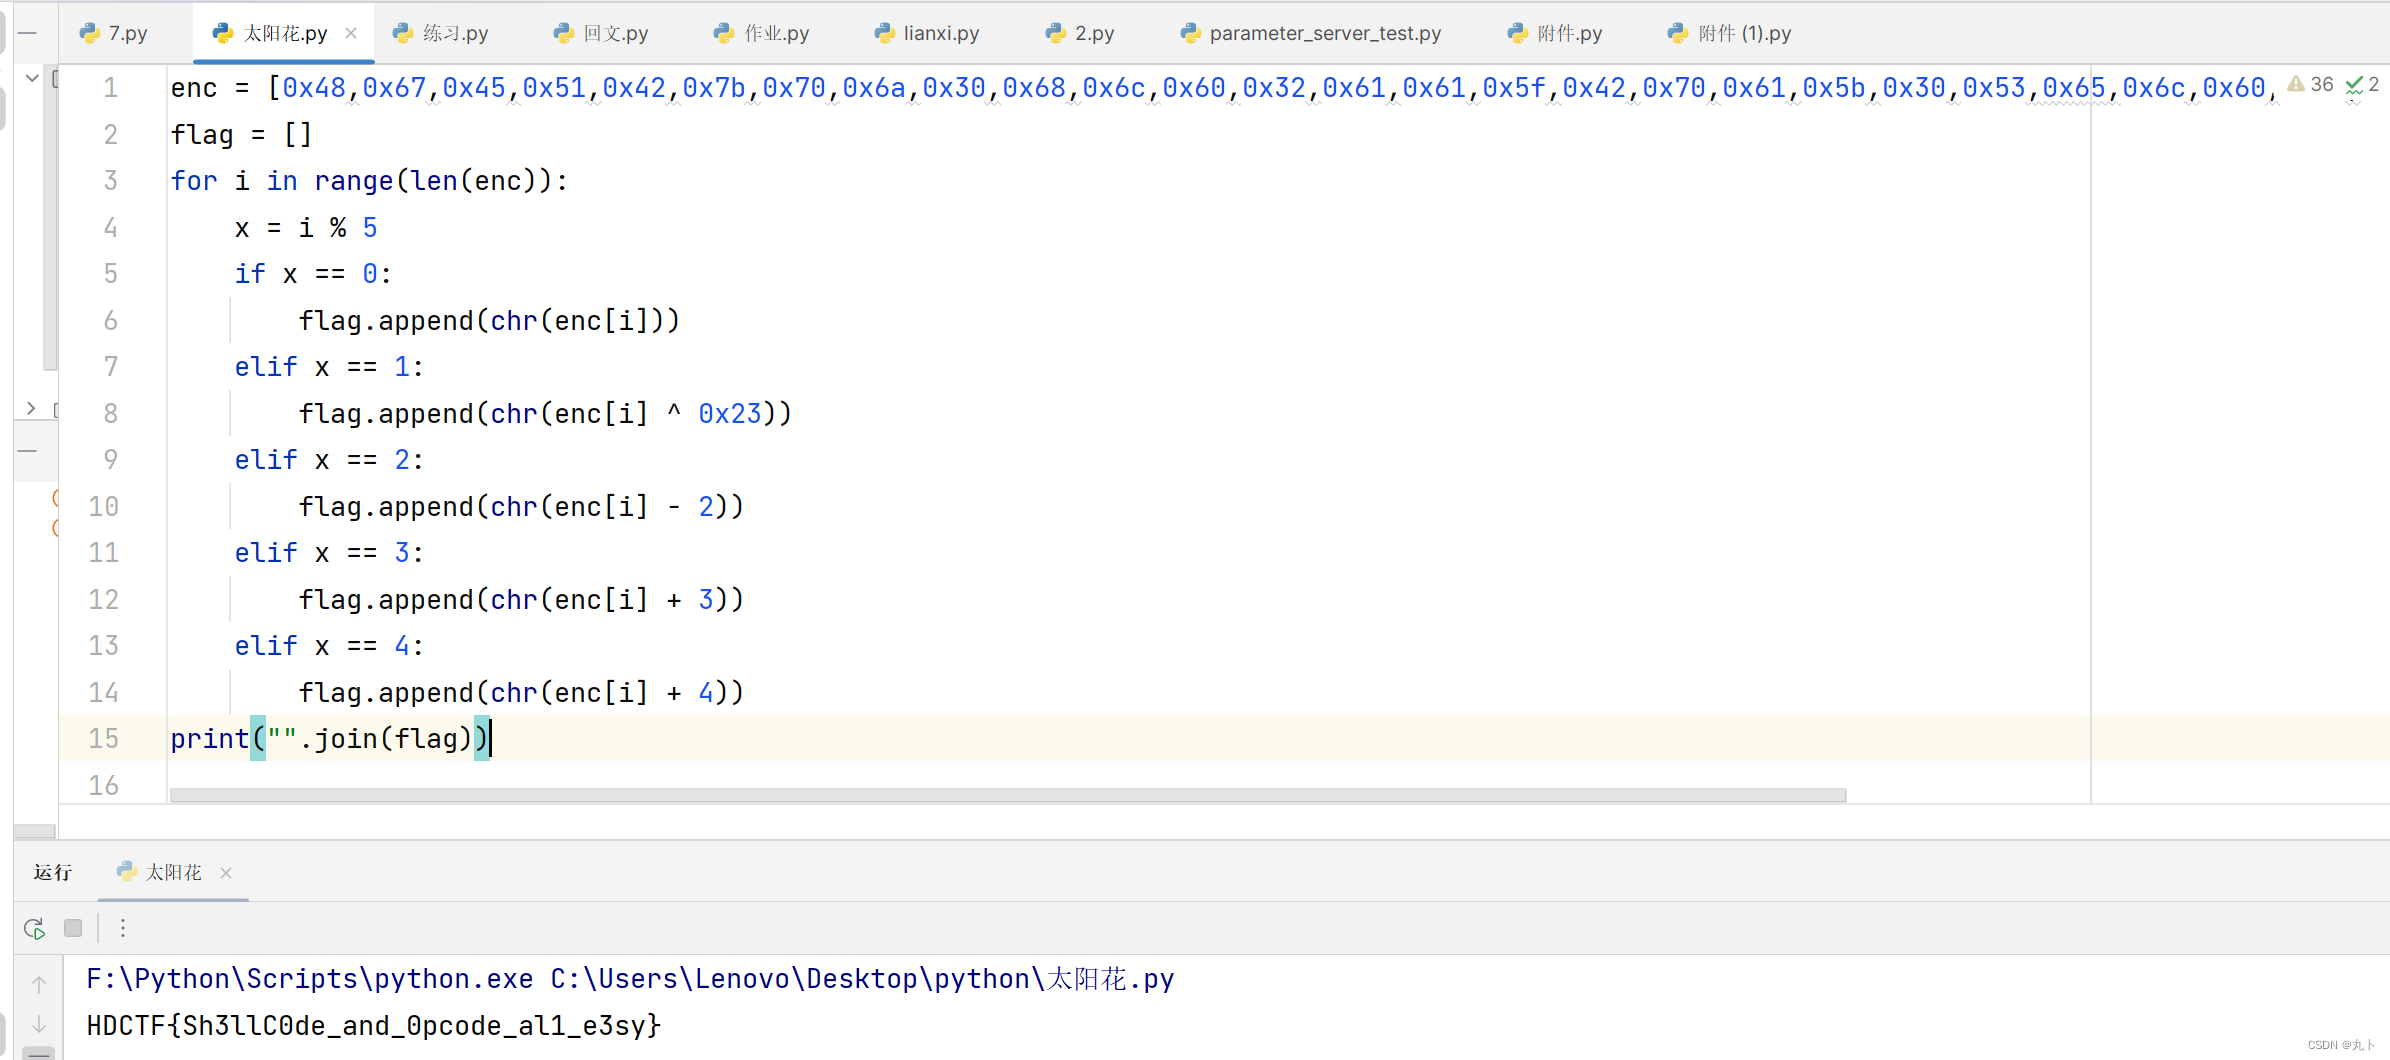The image size is (2390, 1060).
Task: Switch to 附件.py tab
Action: pos(1555,33)
